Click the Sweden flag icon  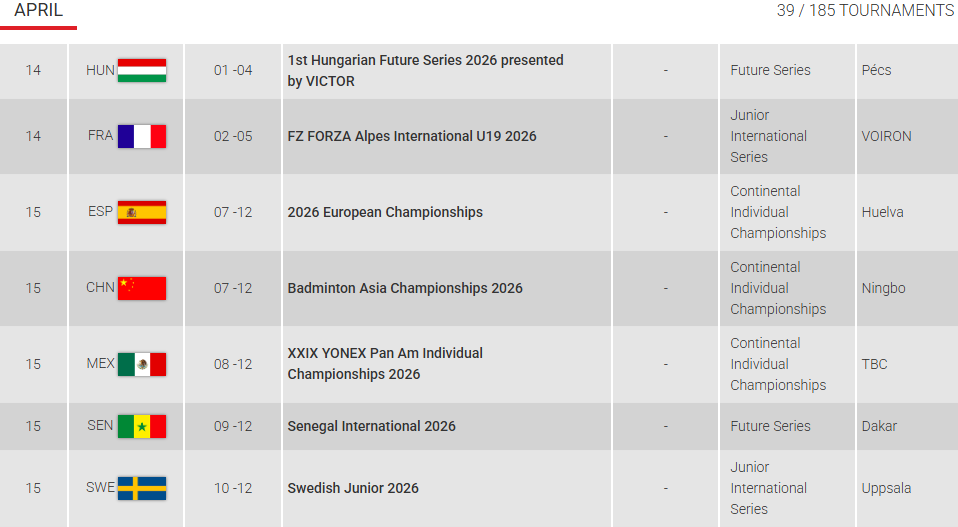click(x=141, y=488)
